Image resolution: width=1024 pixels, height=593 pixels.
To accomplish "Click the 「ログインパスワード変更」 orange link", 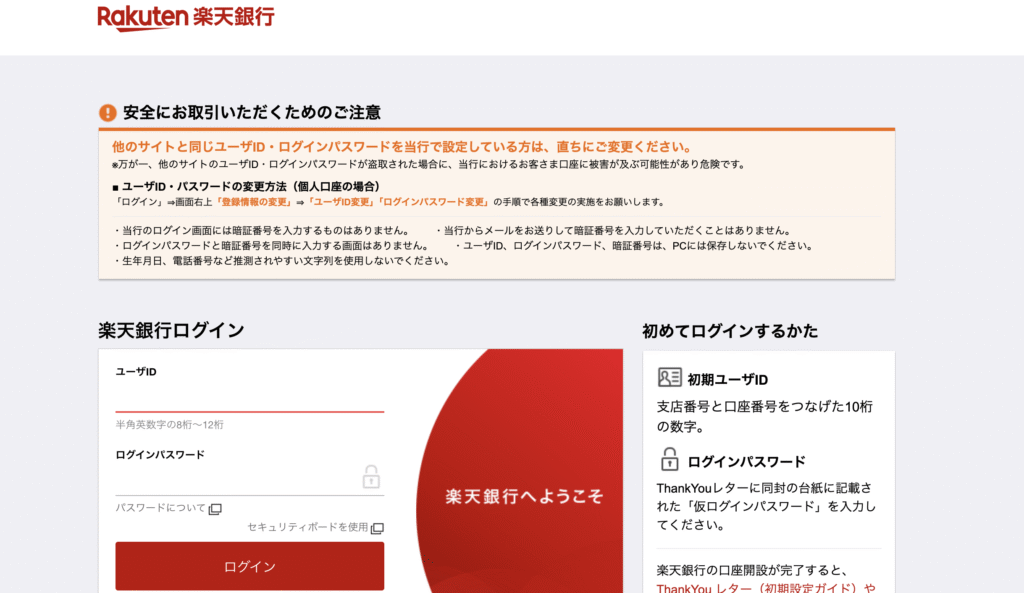I will tap(431, 202).
